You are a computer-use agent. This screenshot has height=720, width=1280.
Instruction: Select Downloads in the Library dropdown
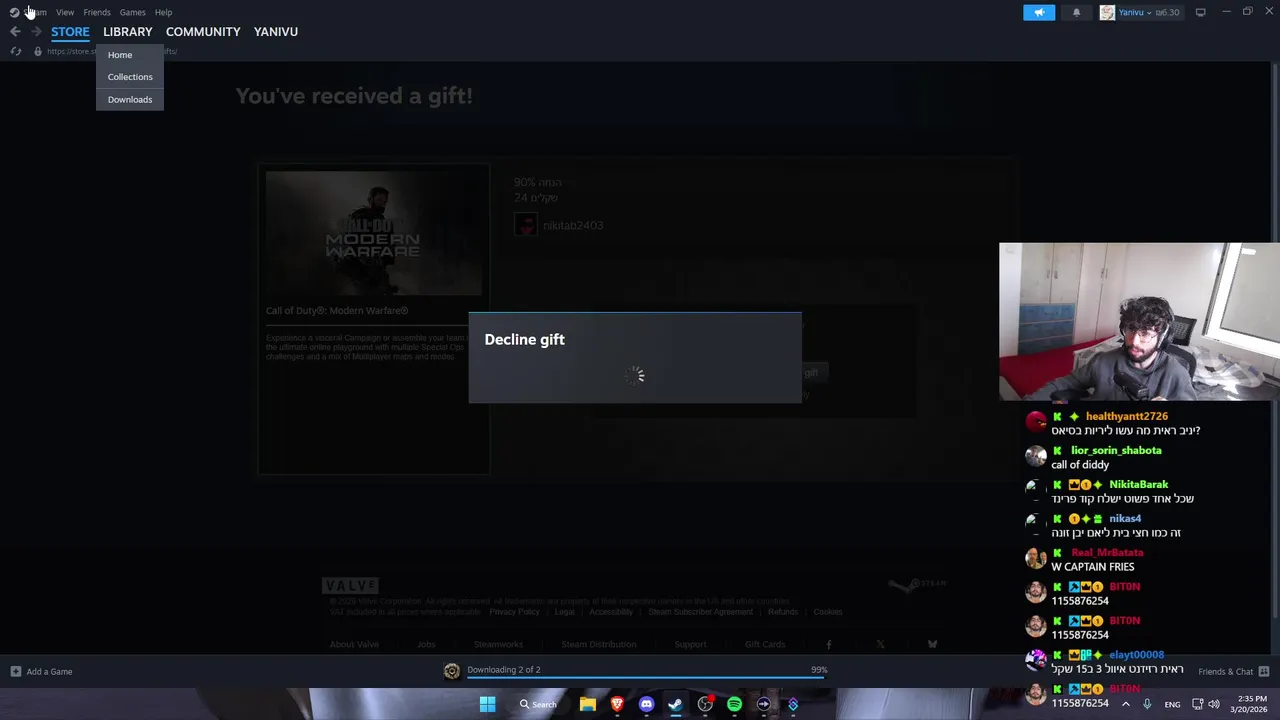[130, 99]
